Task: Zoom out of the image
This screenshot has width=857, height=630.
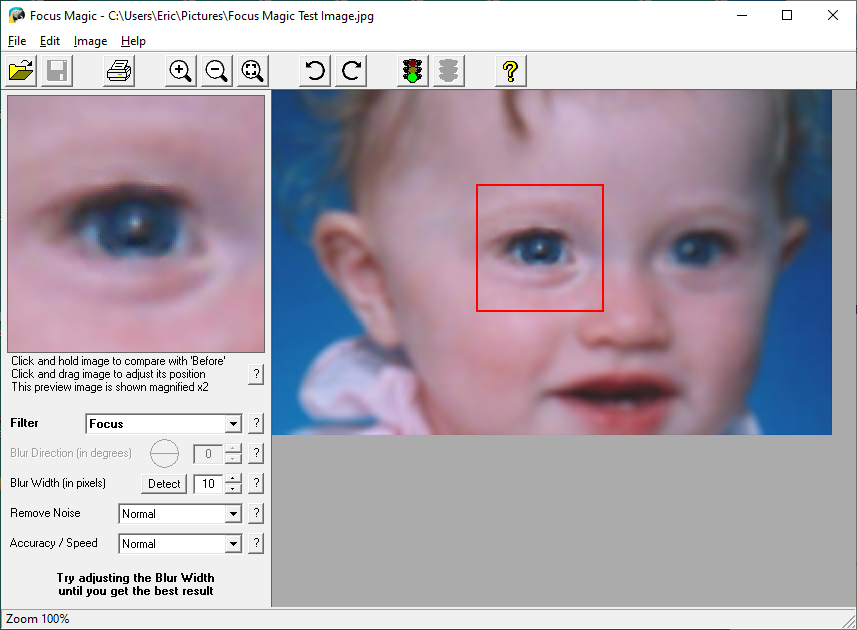Action: (x=216, y=70)
